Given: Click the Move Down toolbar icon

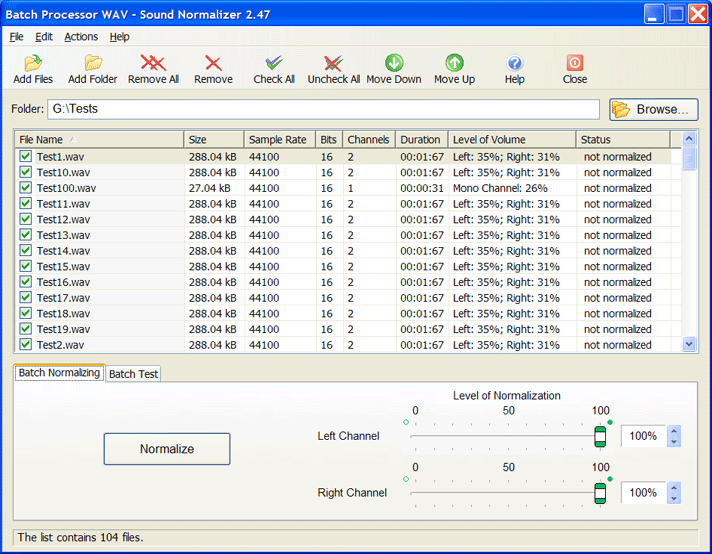Looking at the screenshot, I should (x=394, y=63).
